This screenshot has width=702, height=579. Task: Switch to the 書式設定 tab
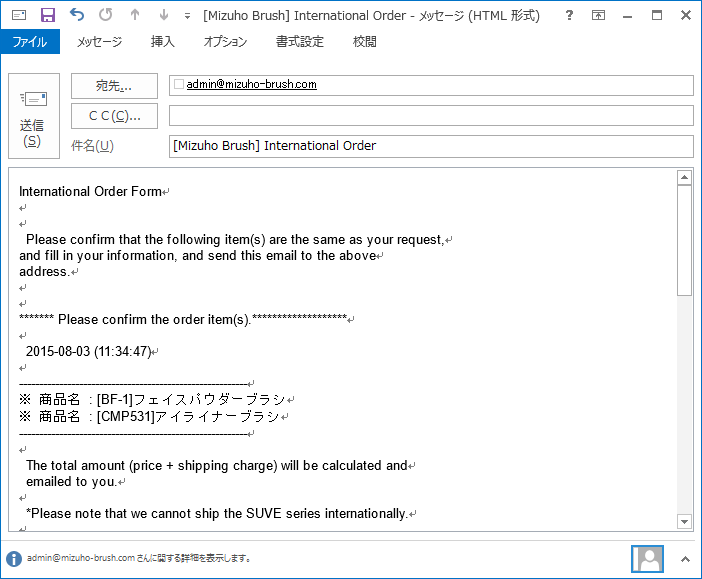coord(300,42)
